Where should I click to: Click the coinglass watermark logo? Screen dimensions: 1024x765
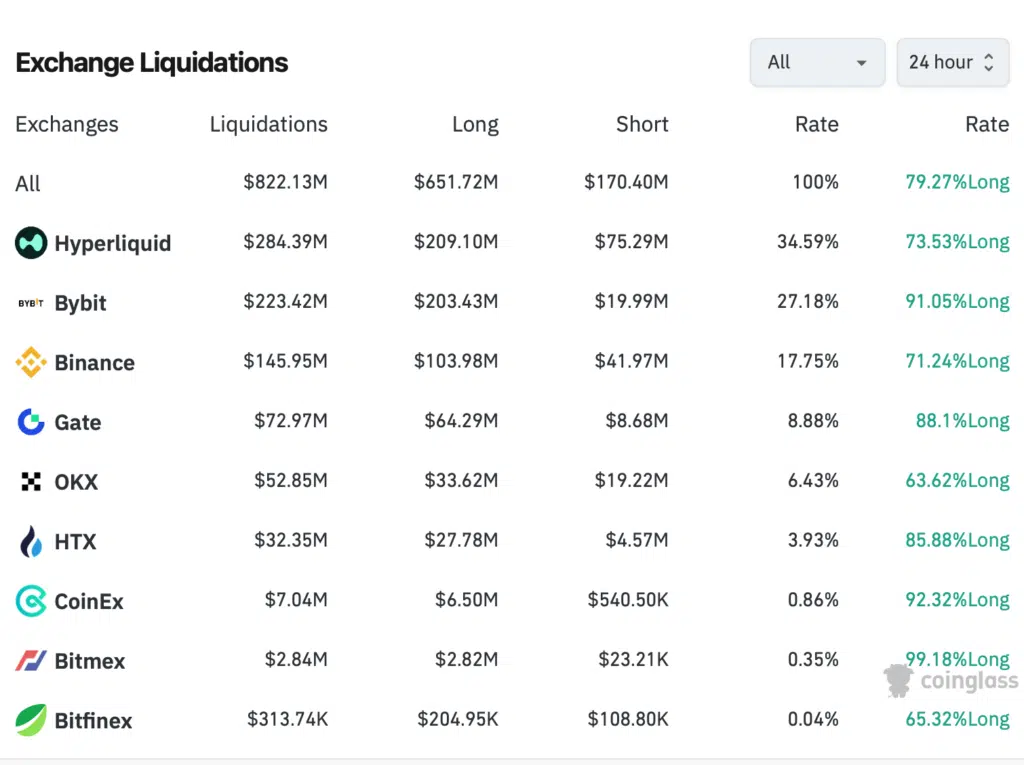click(x=951, y=681)
